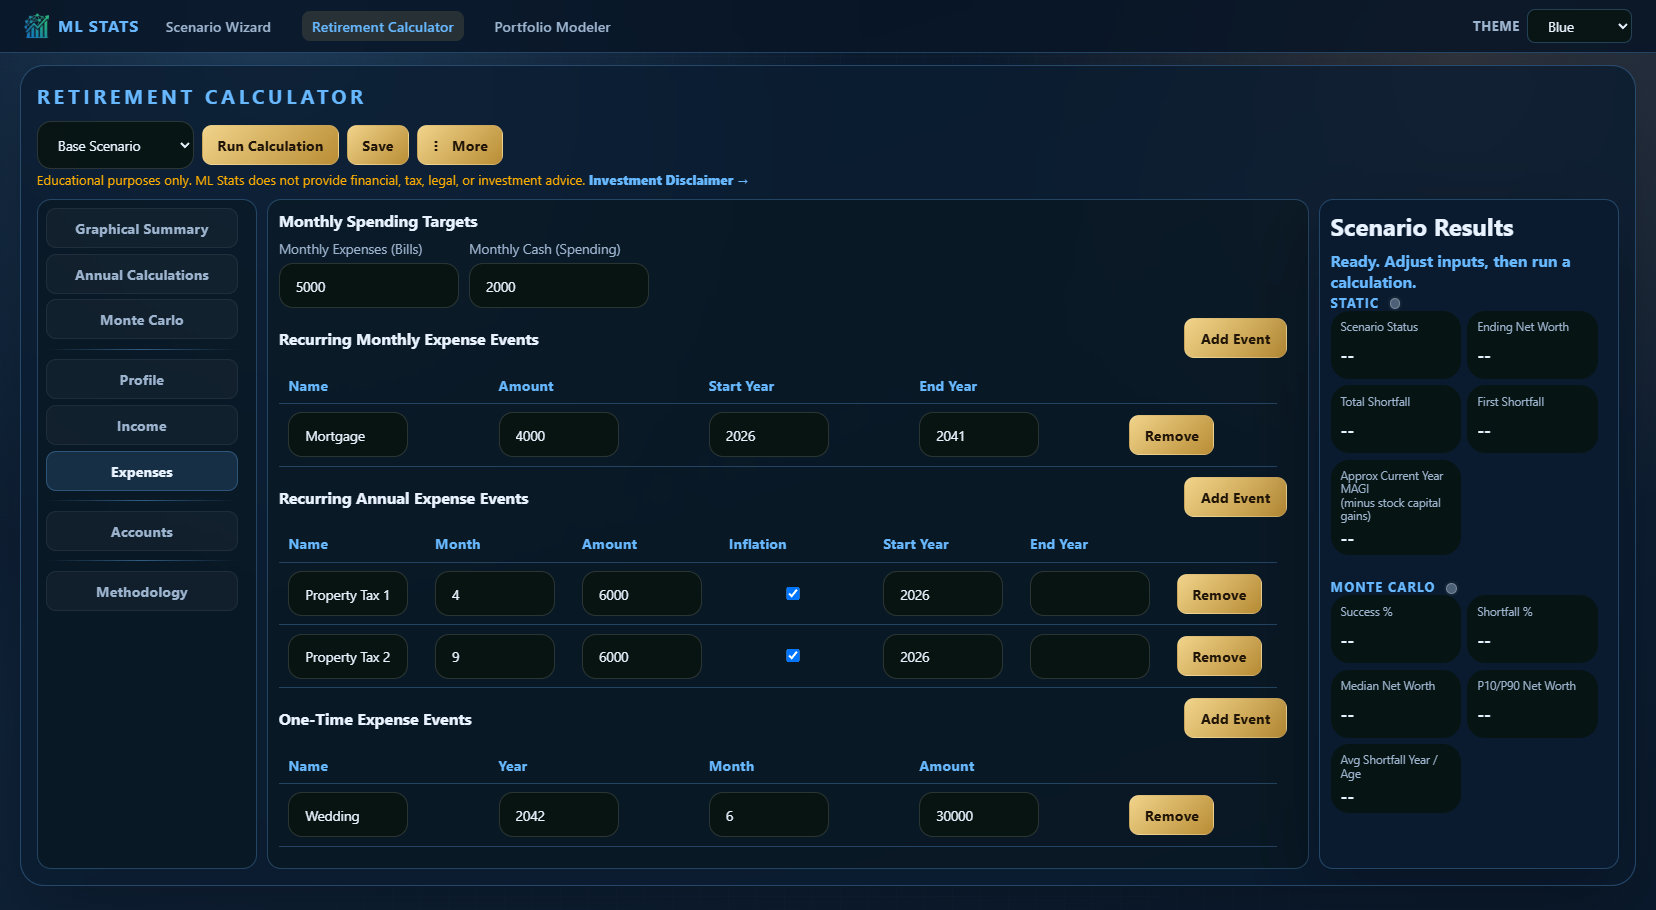
Task: Open the Monte Carlo sidebar section
Action: point(142,319)
